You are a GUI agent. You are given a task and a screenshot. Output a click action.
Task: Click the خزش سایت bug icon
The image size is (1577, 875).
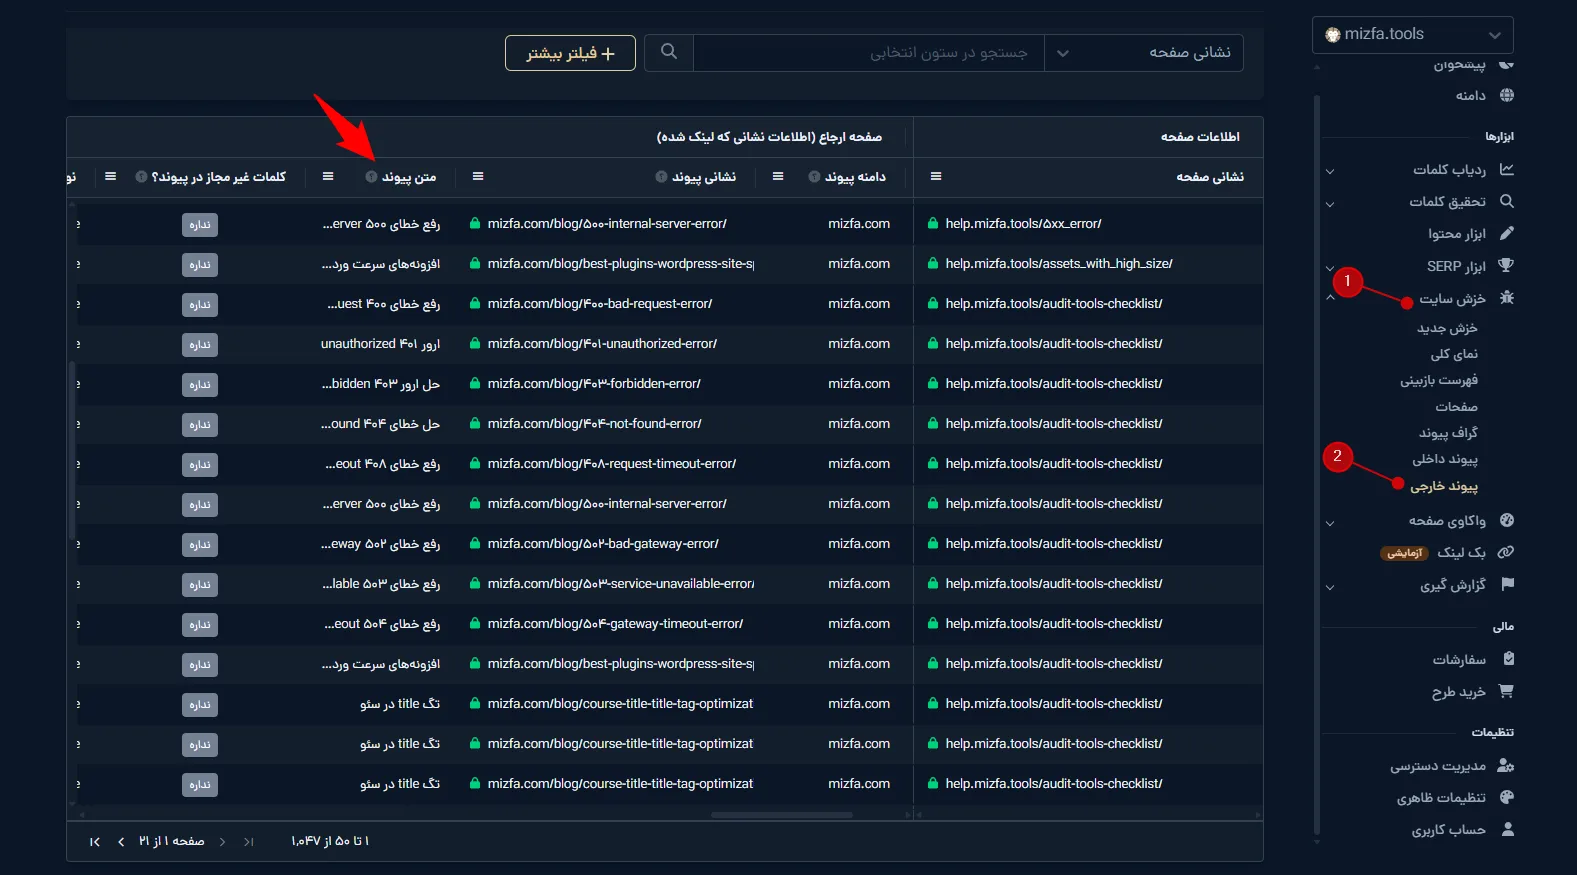[x=1507, y=298]
